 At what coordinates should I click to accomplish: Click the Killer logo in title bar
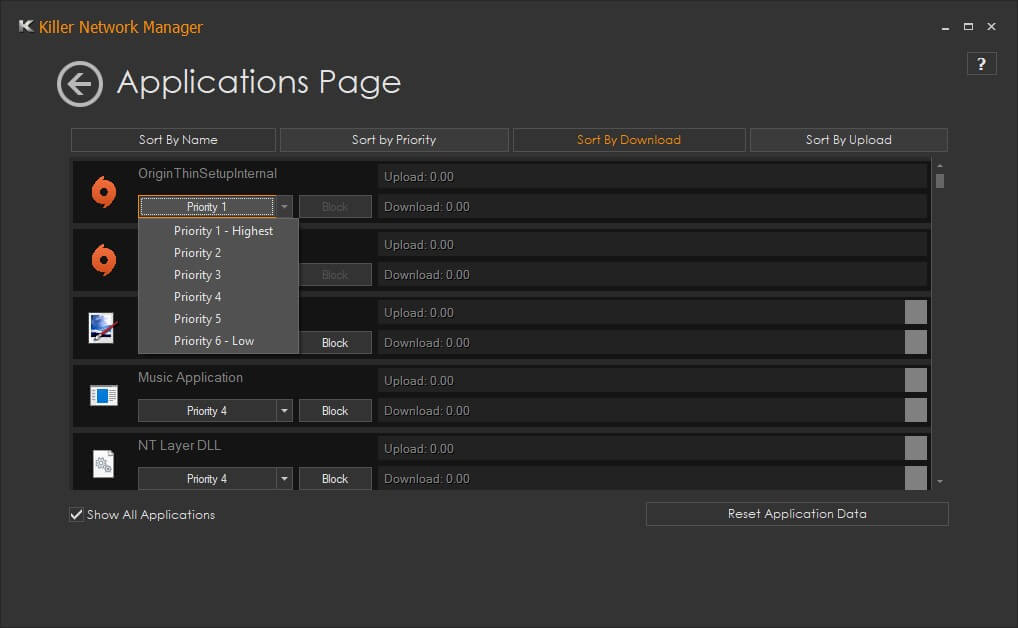tap(26, 27)
